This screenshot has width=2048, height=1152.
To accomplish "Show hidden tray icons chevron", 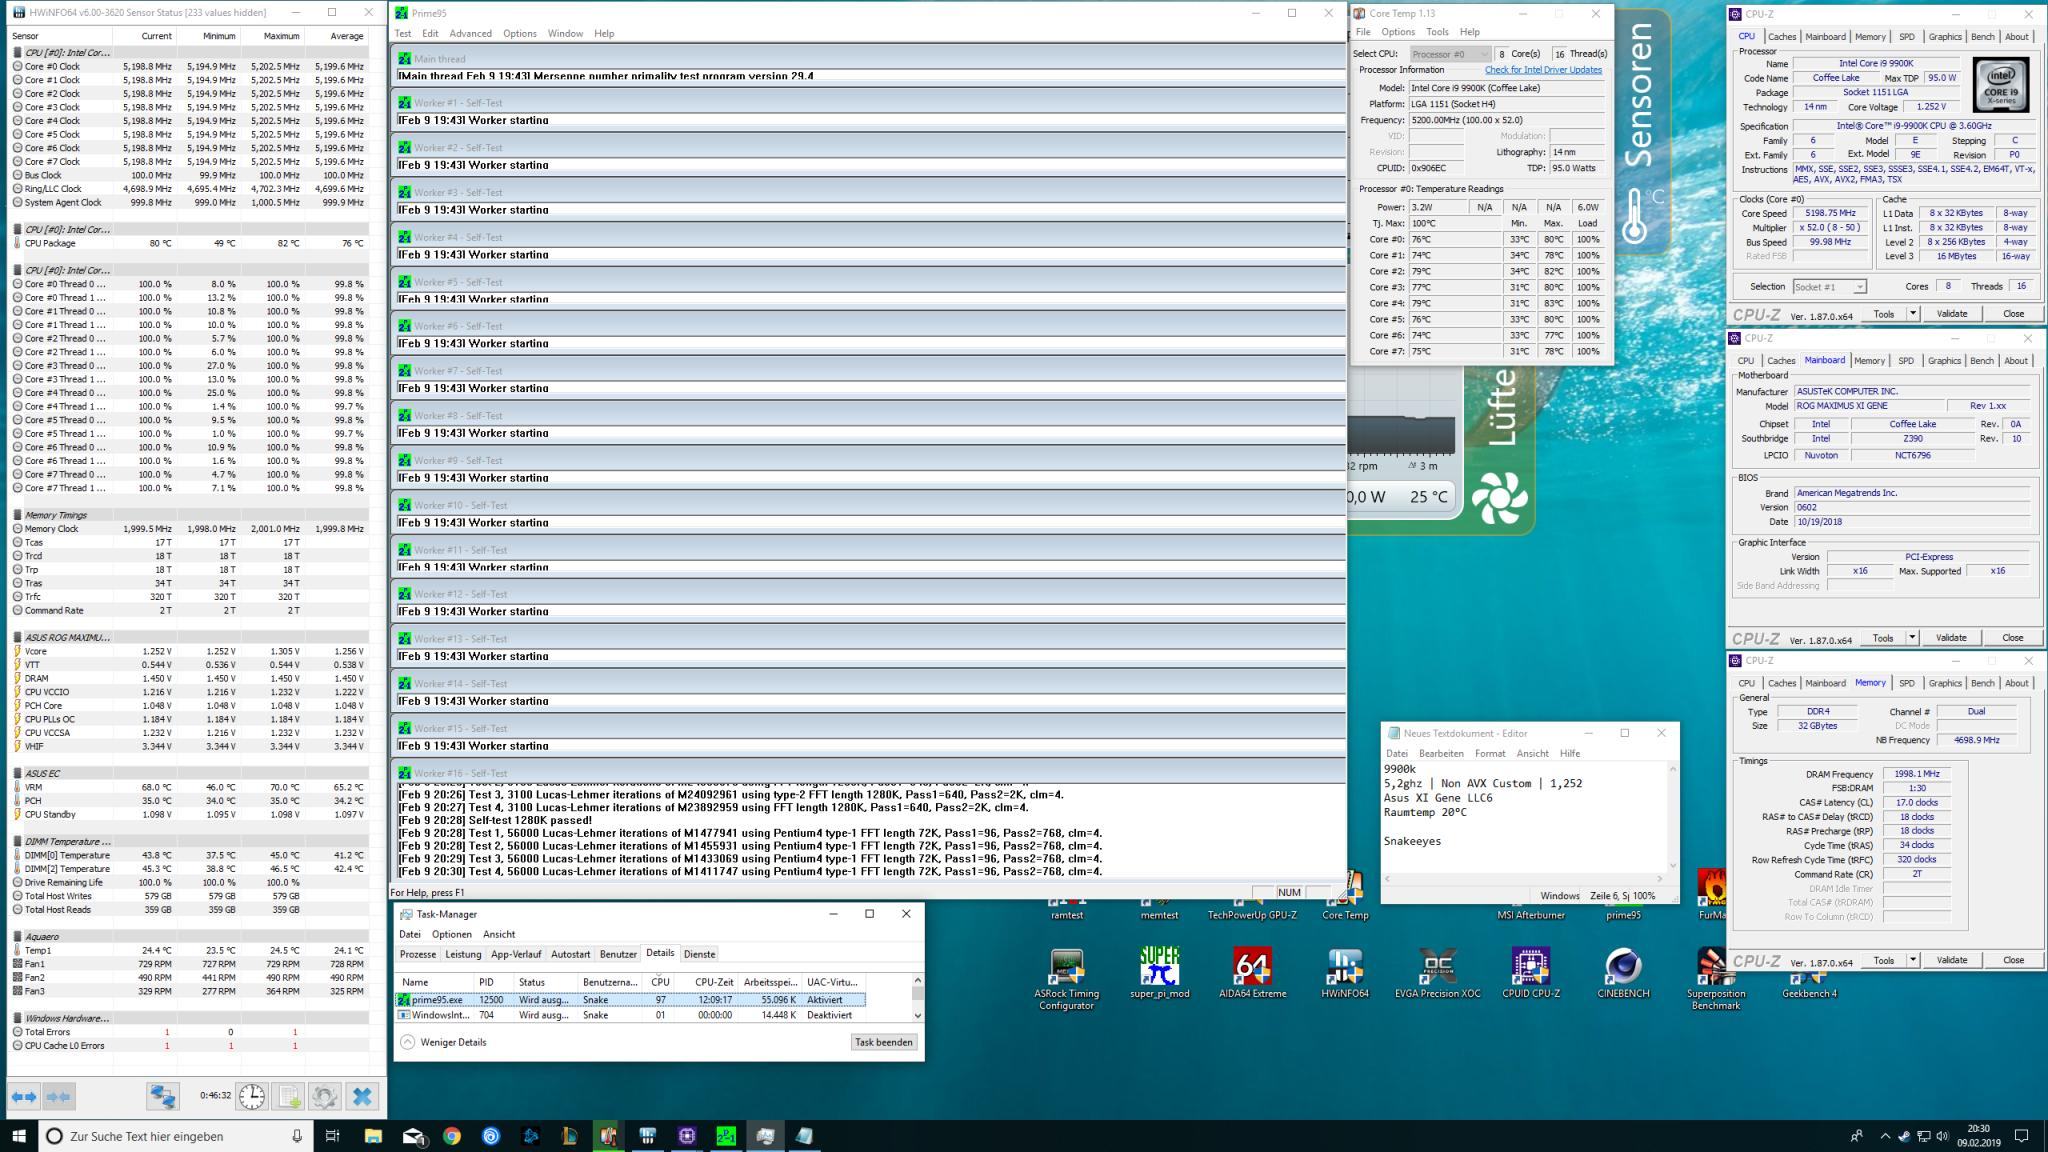I will tap(1886, 1136).
